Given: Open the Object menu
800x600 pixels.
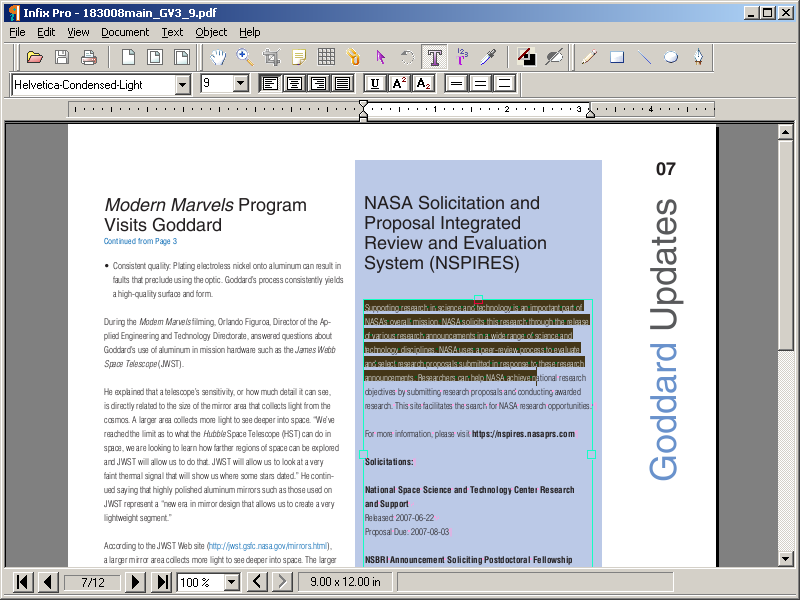Looking at the screenshot, I should 211,32.
